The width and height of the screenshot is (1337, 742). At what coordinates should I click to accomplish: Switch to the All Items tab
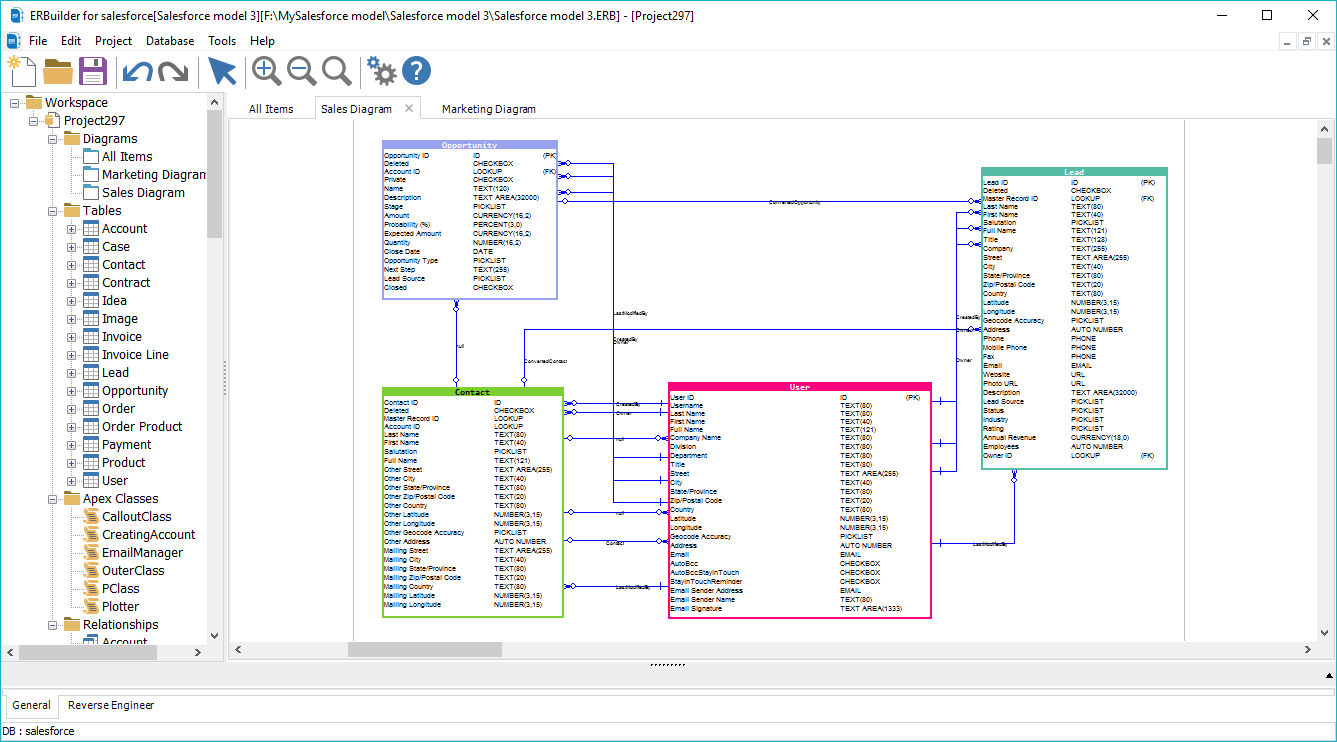click(271, 109)
